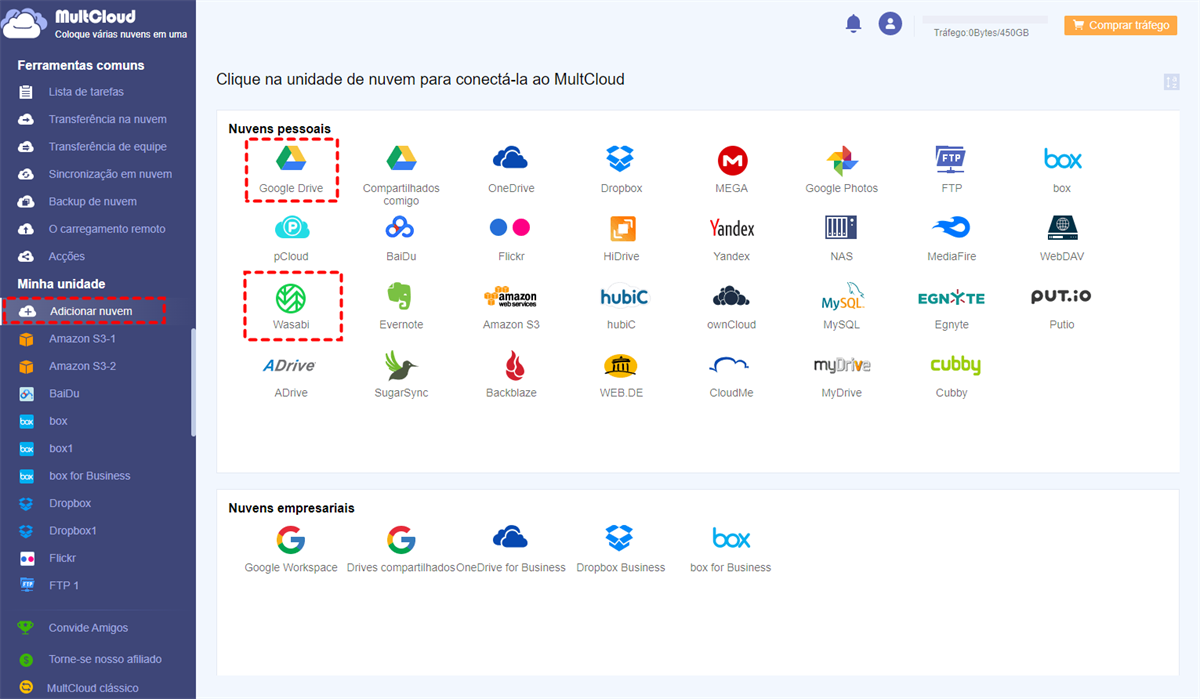Choose the WEB.DE cloud
The image size is (1200, 699).
[x=621, y=374]
